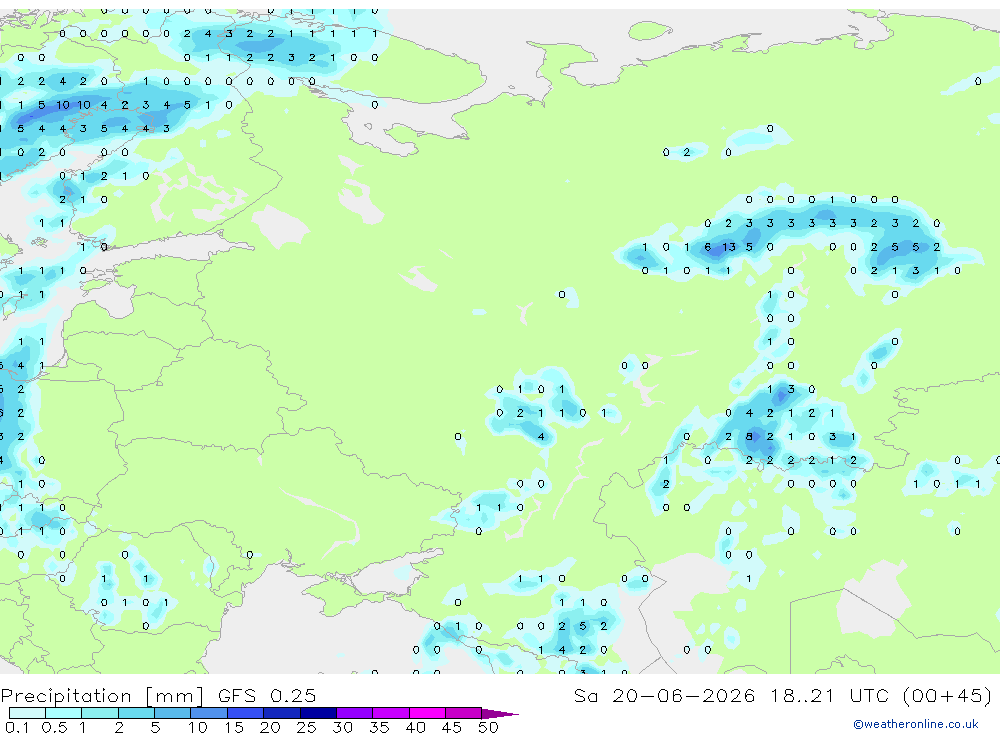Click the 'GFS 0.25' model label
Viewport: 1000px width, 733px height.
(267, 696)
